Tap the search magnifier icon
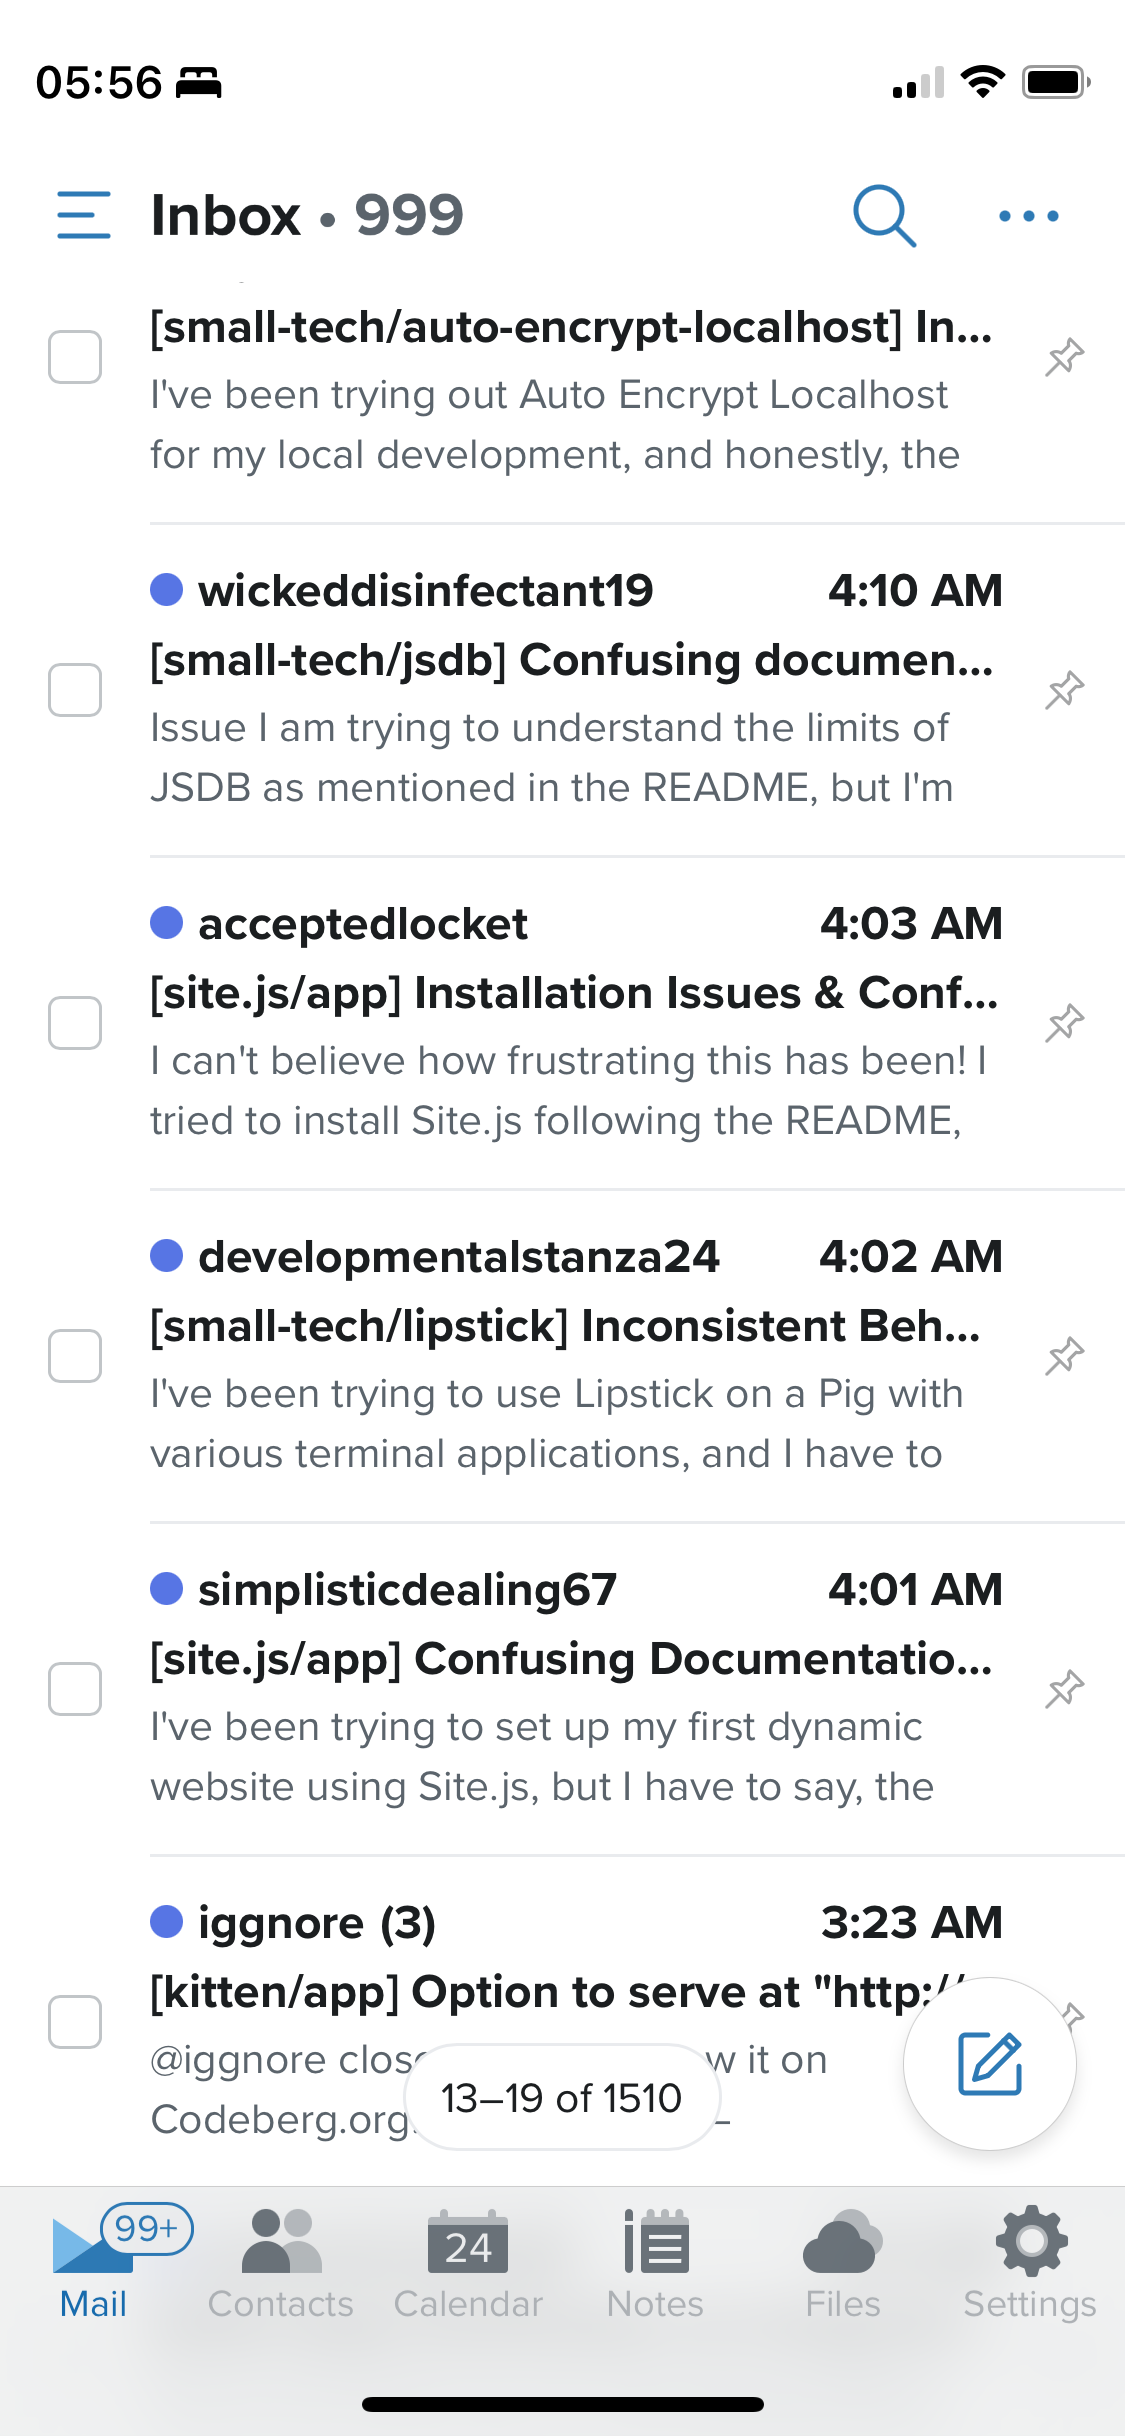Screen dimensions: 1125x2436 (x=884, y=215)
